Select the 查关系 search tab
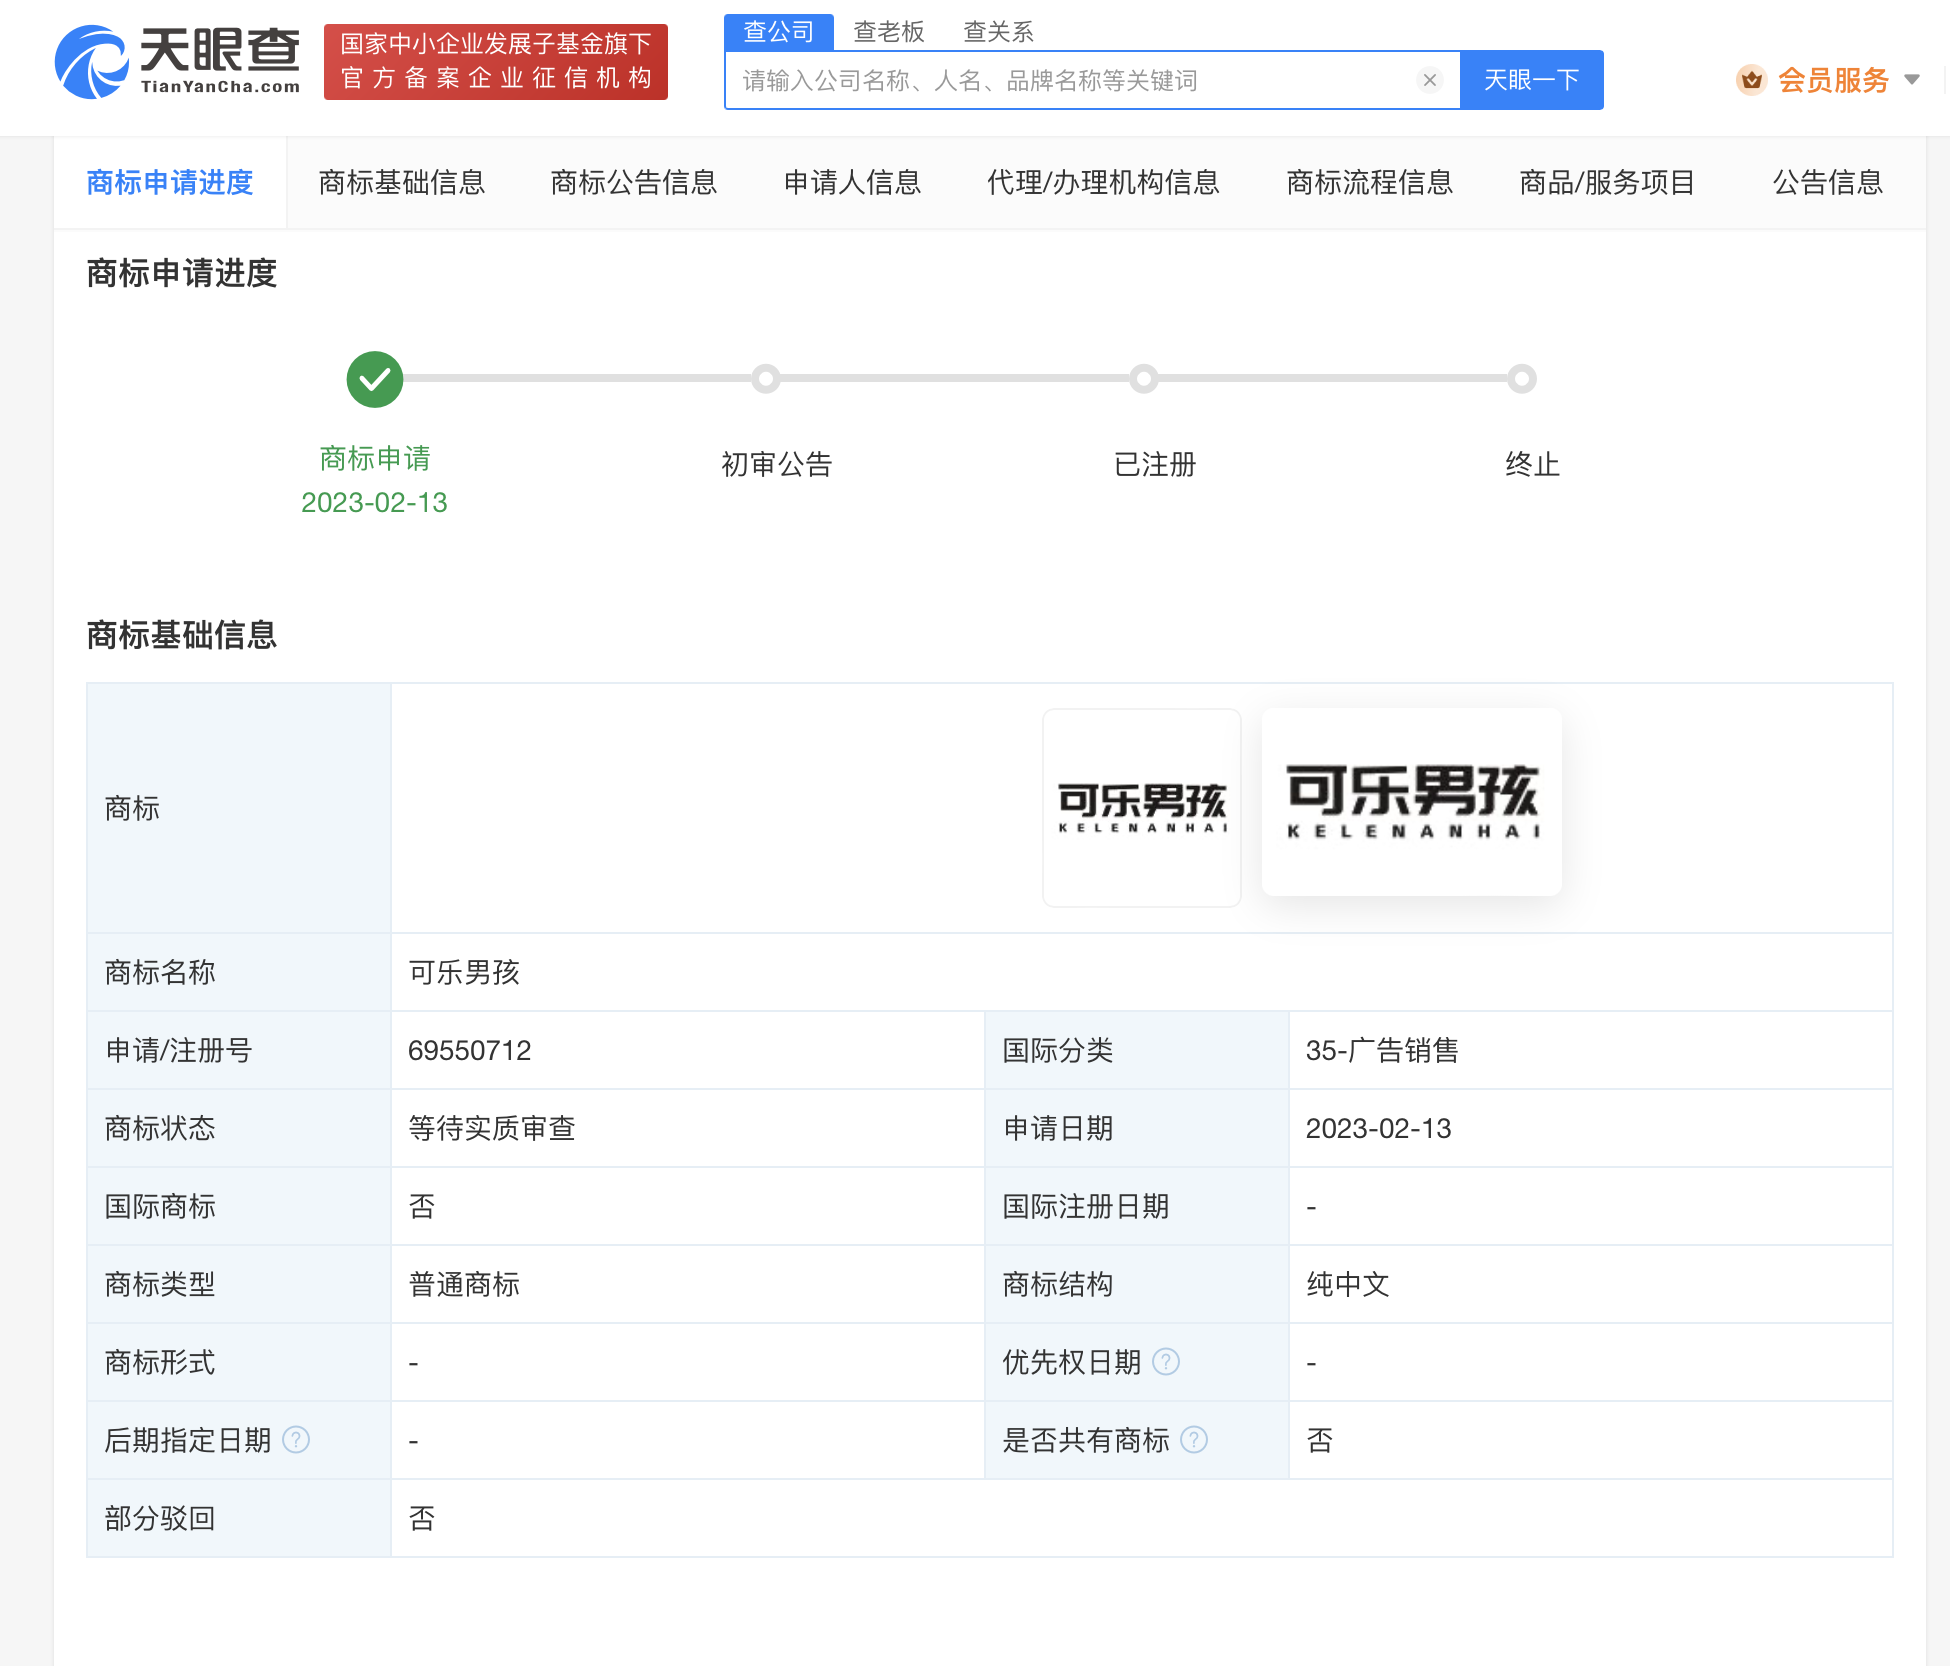The width and height of the screenshot is (1950, 1666). [x=998, y=32]
